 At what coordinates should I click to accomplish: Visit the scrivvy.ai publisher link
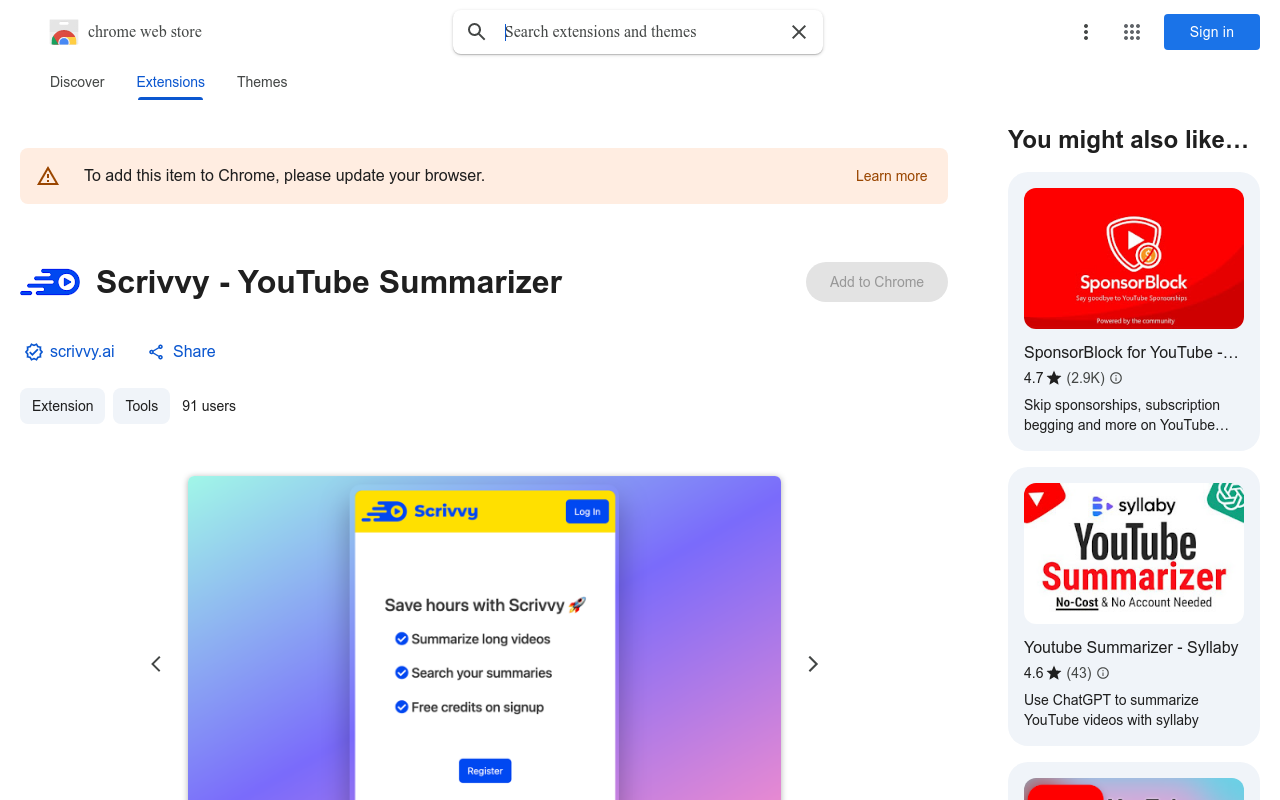(x=82, y=352)
